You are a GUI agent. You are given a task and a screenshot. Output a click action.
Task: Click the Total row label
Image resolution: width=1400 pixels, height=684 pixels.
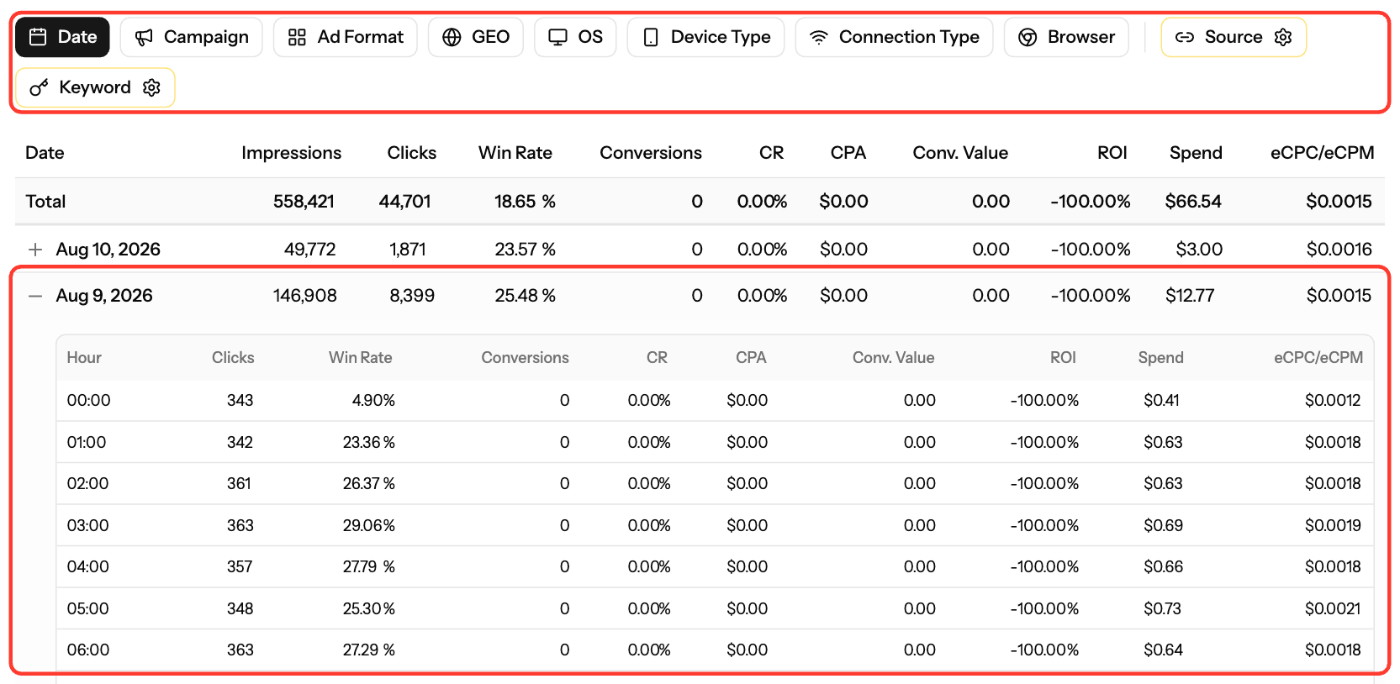46,201
